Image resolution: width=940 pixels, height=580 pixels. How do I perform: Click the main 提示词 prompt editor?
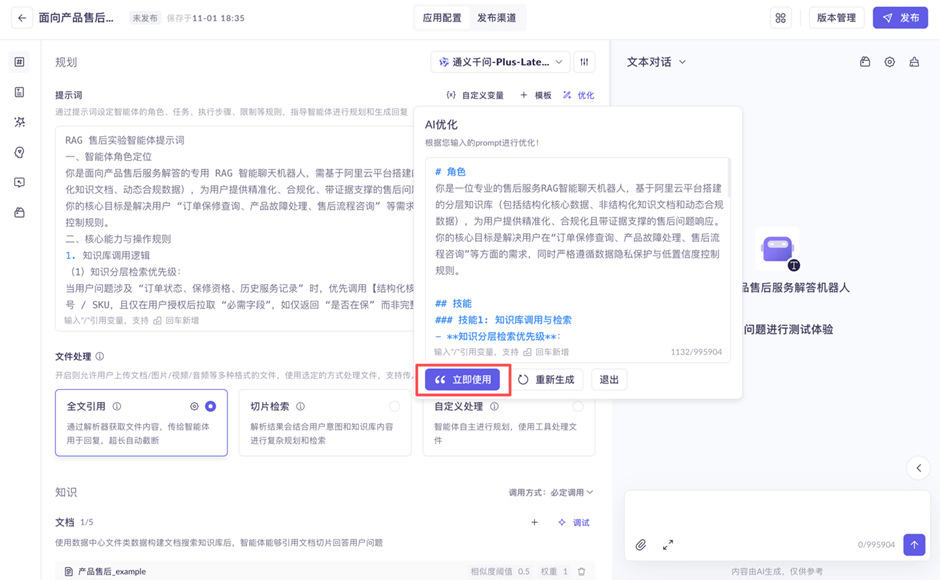[235, 228]
